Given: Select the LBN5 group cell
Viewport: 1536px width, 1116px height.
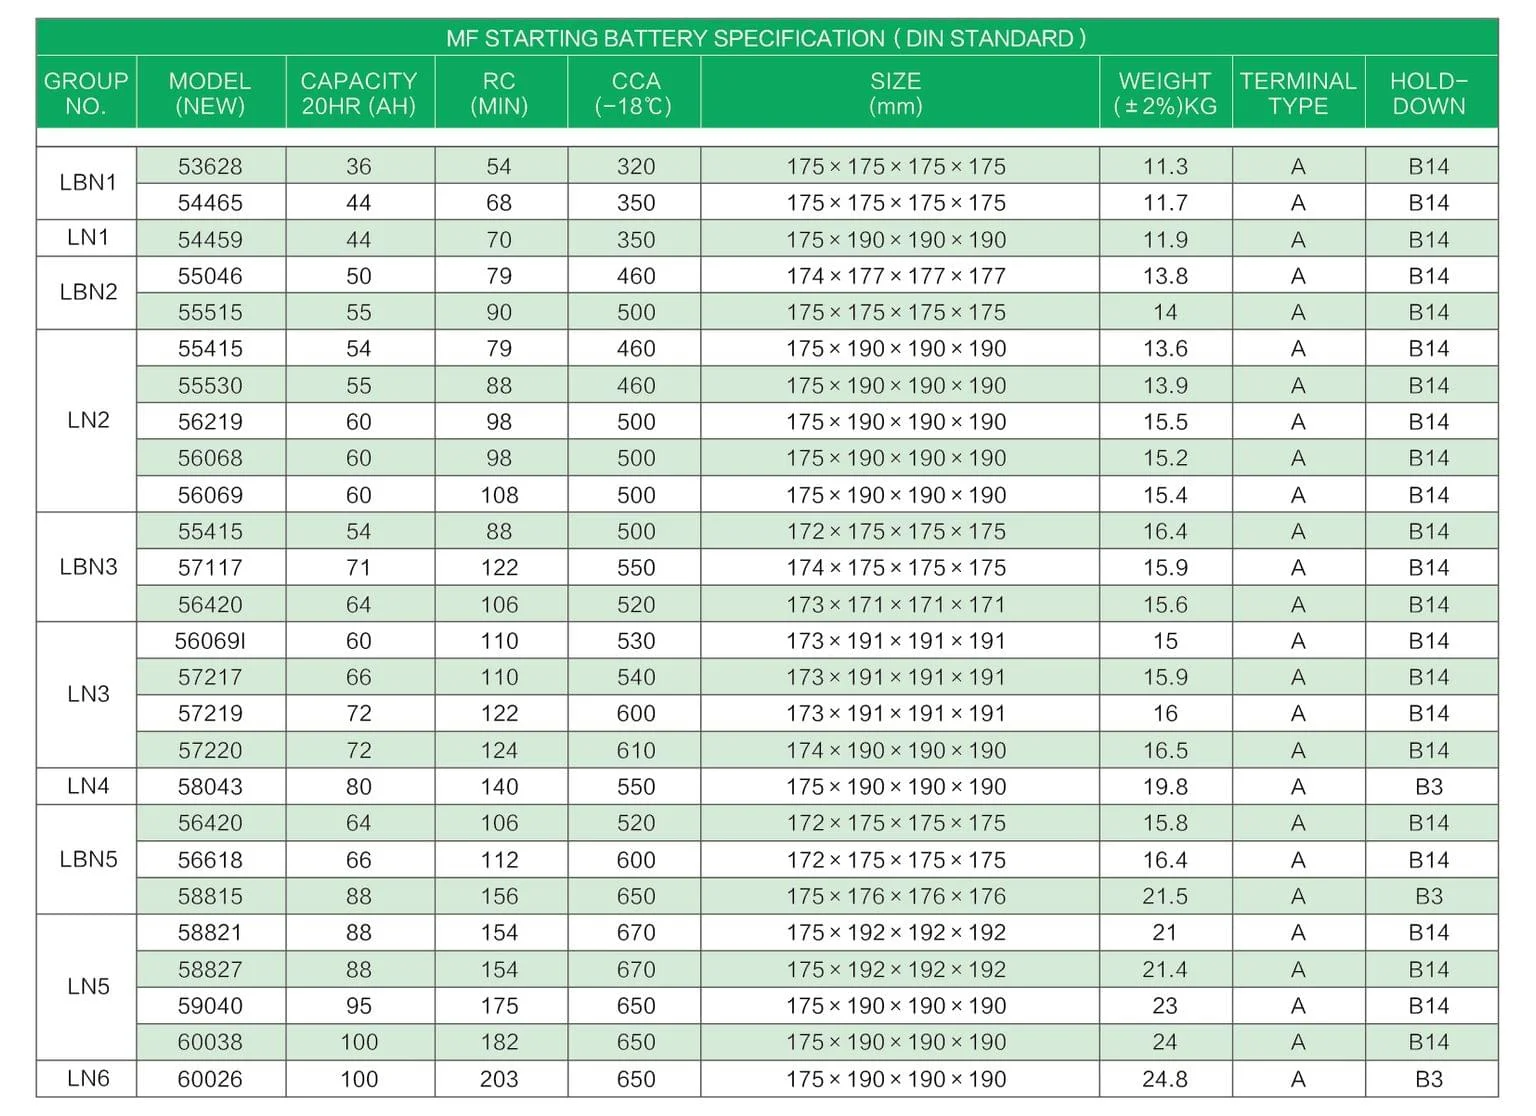Looking at the screenshot, I should [x=88, y=859].
